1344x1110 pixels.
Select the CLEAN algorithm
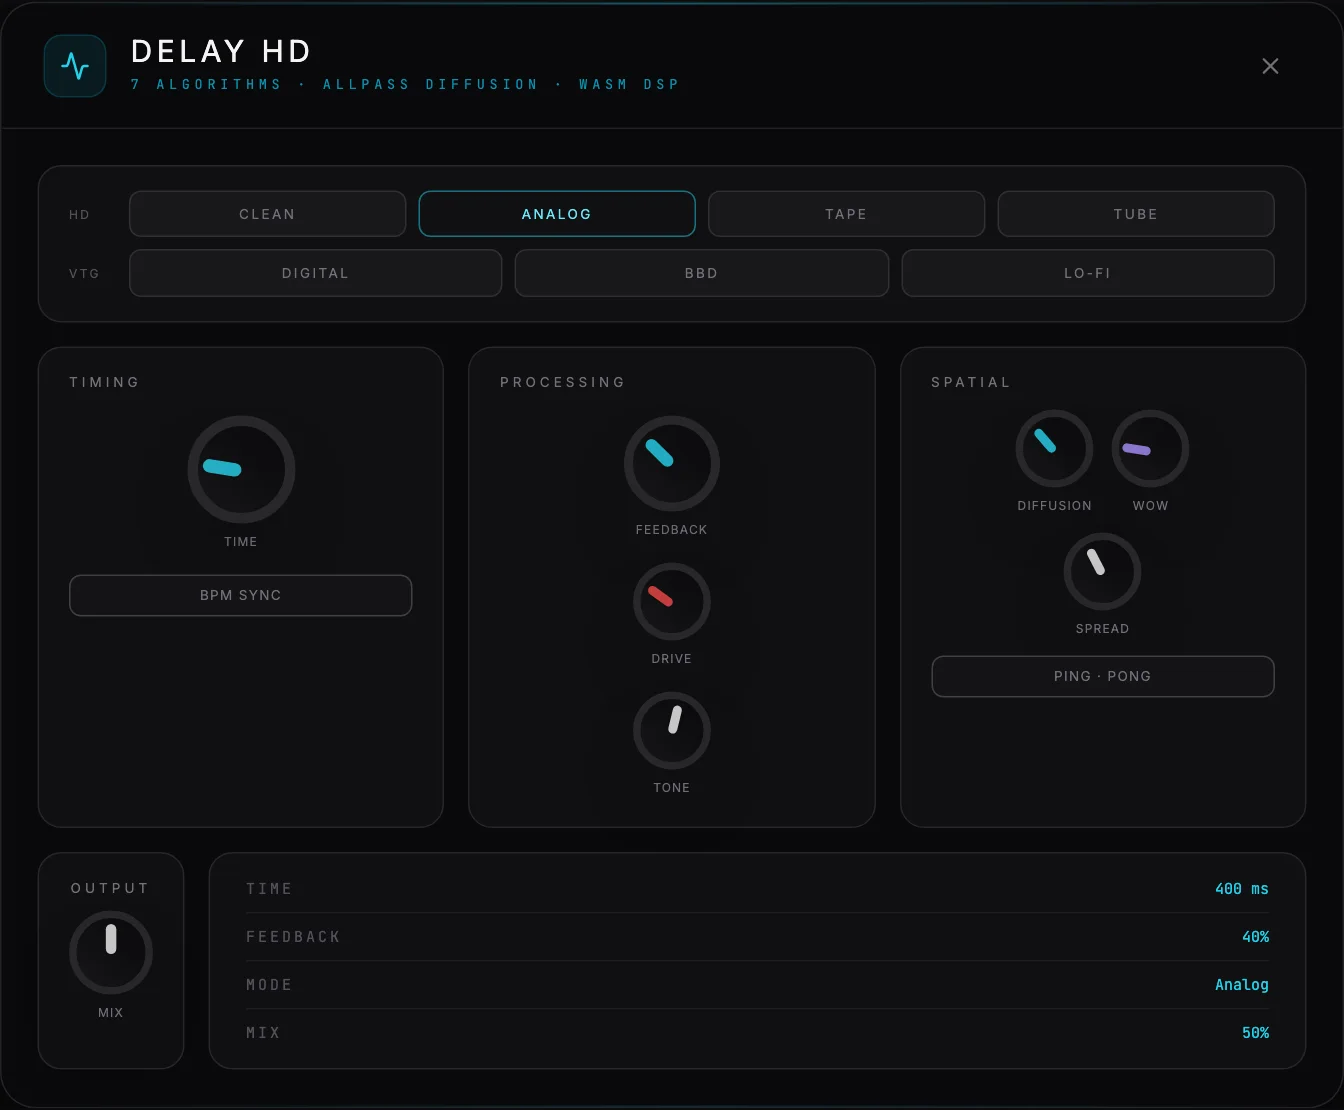pos(267,214)
